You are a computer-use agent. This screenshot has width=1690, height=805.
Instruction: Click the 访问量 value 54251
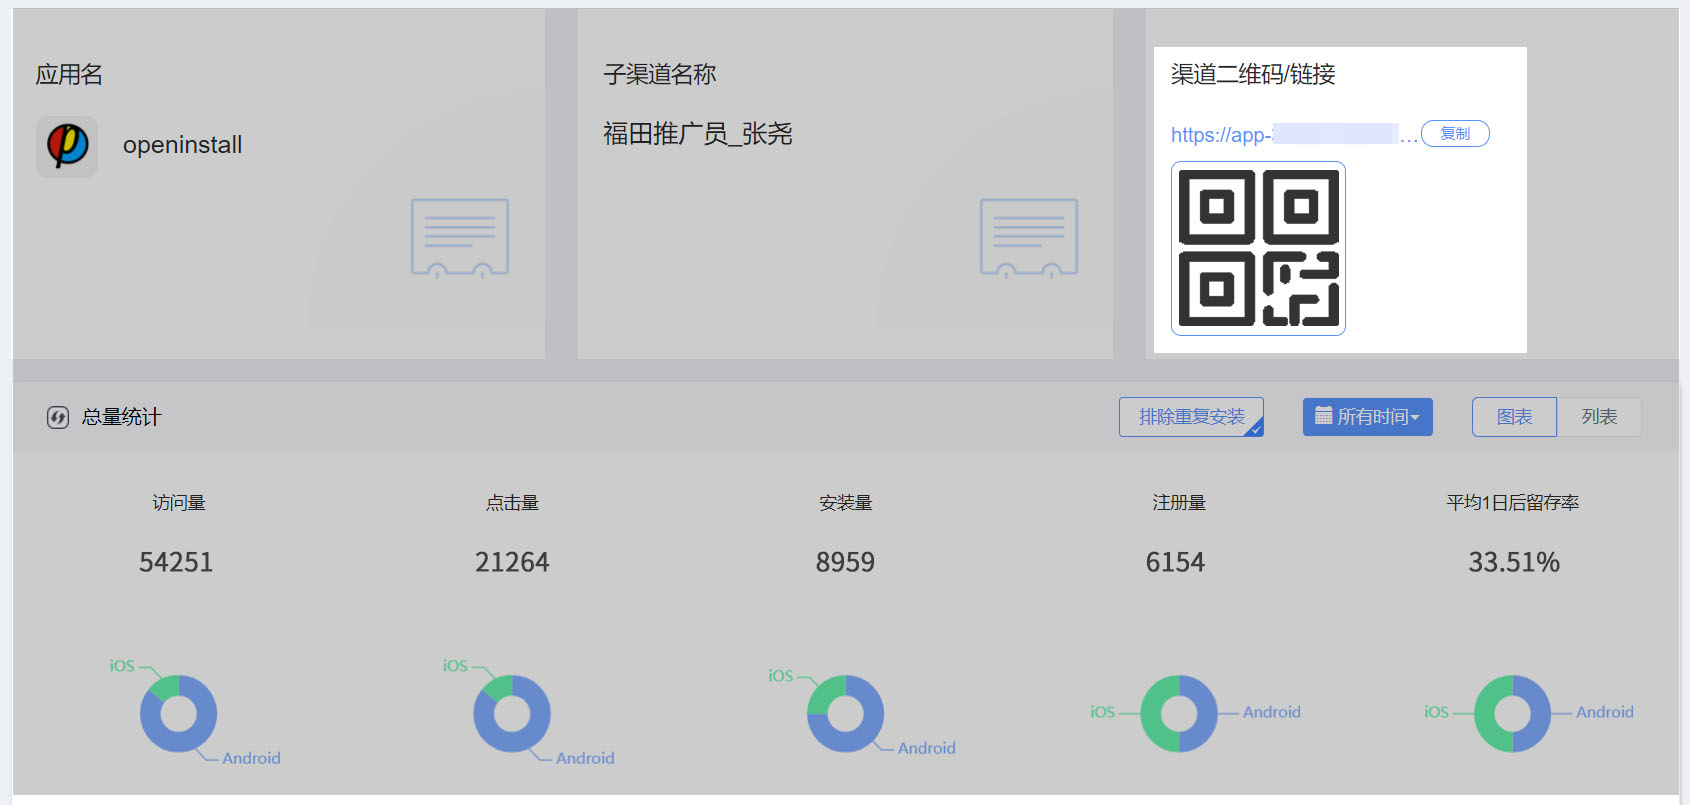tap(176, 562)
